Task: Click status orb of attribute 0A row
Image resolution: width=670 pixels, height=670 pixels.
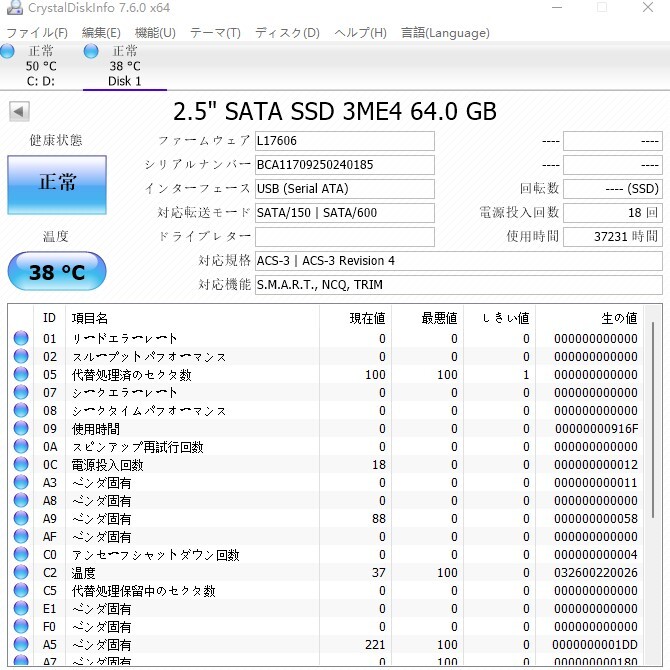Action: click(x=21, y=446)
